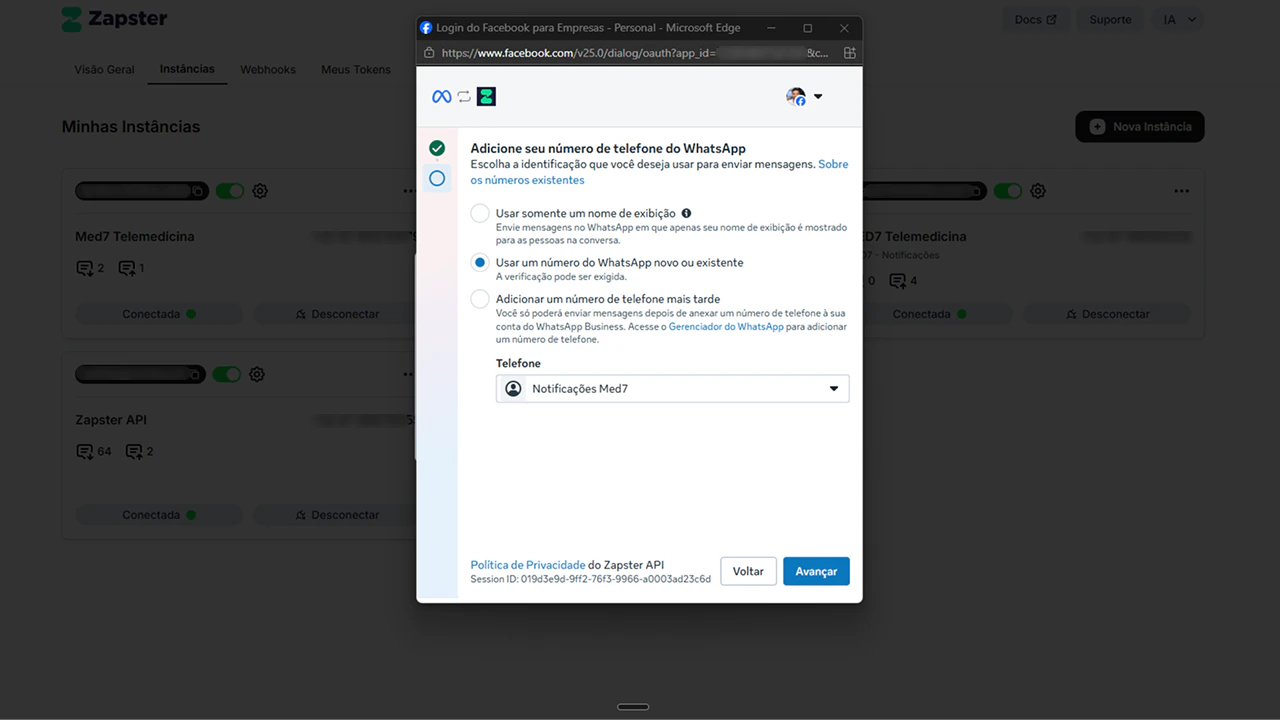This screenshot has height=720, width=1280.
Task: Click the 'Zapster API' instance name
Action: tap(111, 420)
